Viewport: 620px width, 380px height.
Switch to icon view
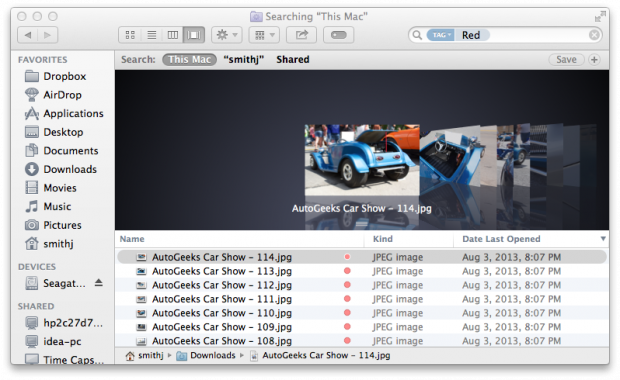tap(130, 35)
